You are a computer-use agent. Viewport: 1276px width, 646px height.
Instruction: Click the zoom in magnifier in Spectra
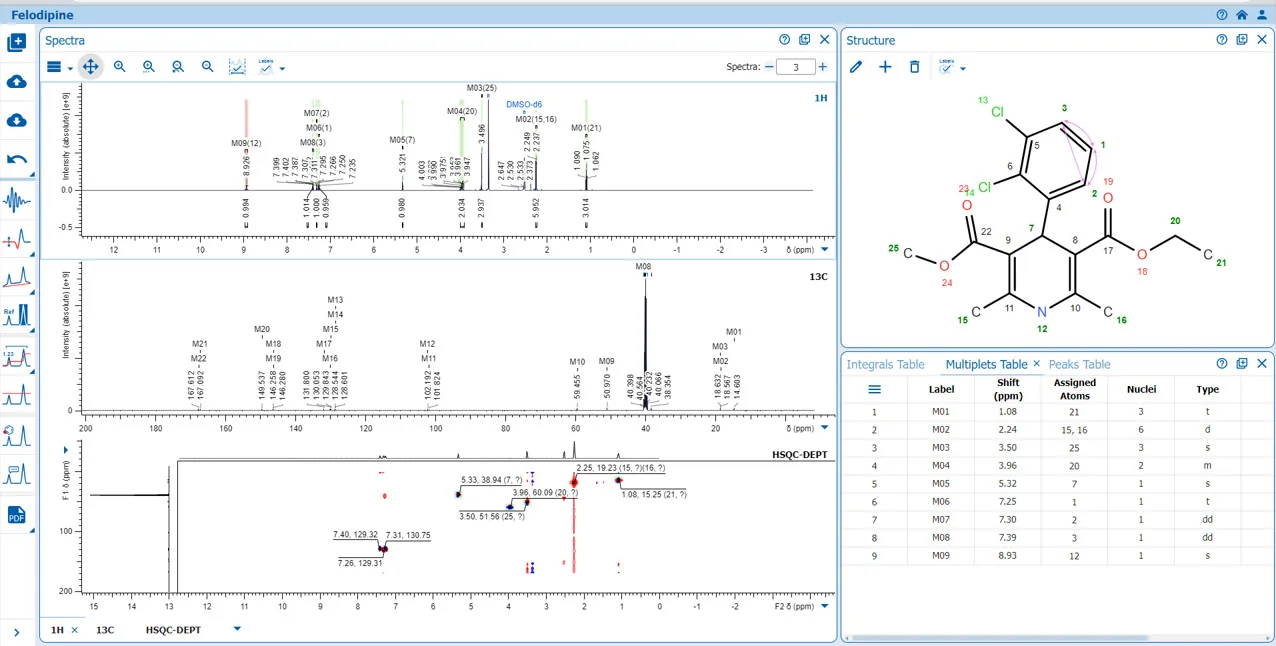pyautogui.click(x=120, y=67)
